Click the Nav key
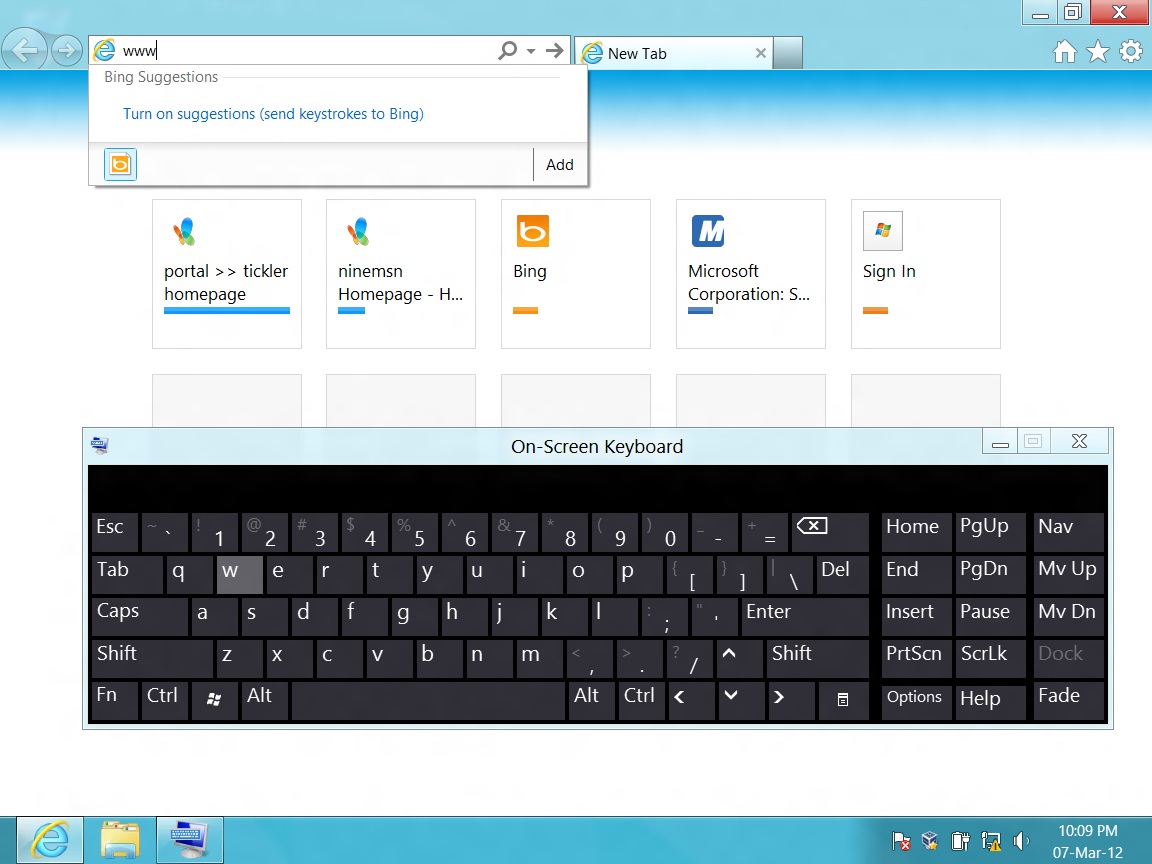Image resolution: width=1152 pixels, height=864 pixels. tap(1068, 533)
